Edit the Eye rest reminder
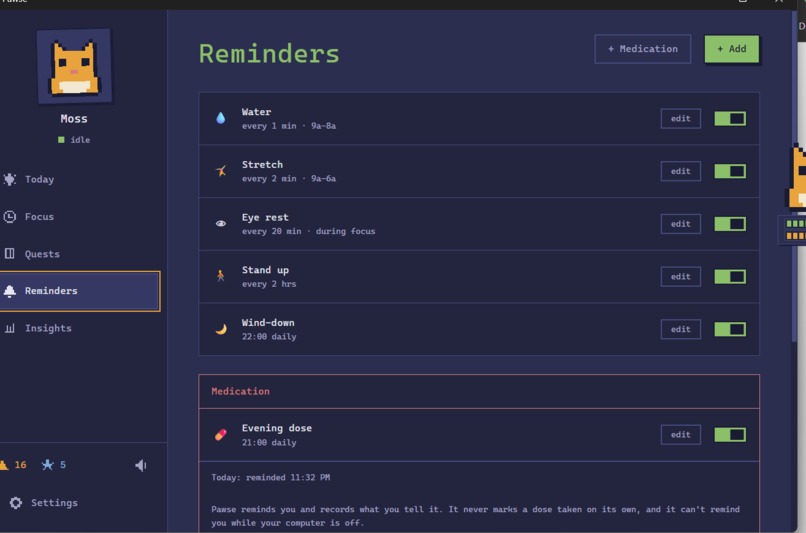This screenshot has width=806, height=533. coord(681,224)
